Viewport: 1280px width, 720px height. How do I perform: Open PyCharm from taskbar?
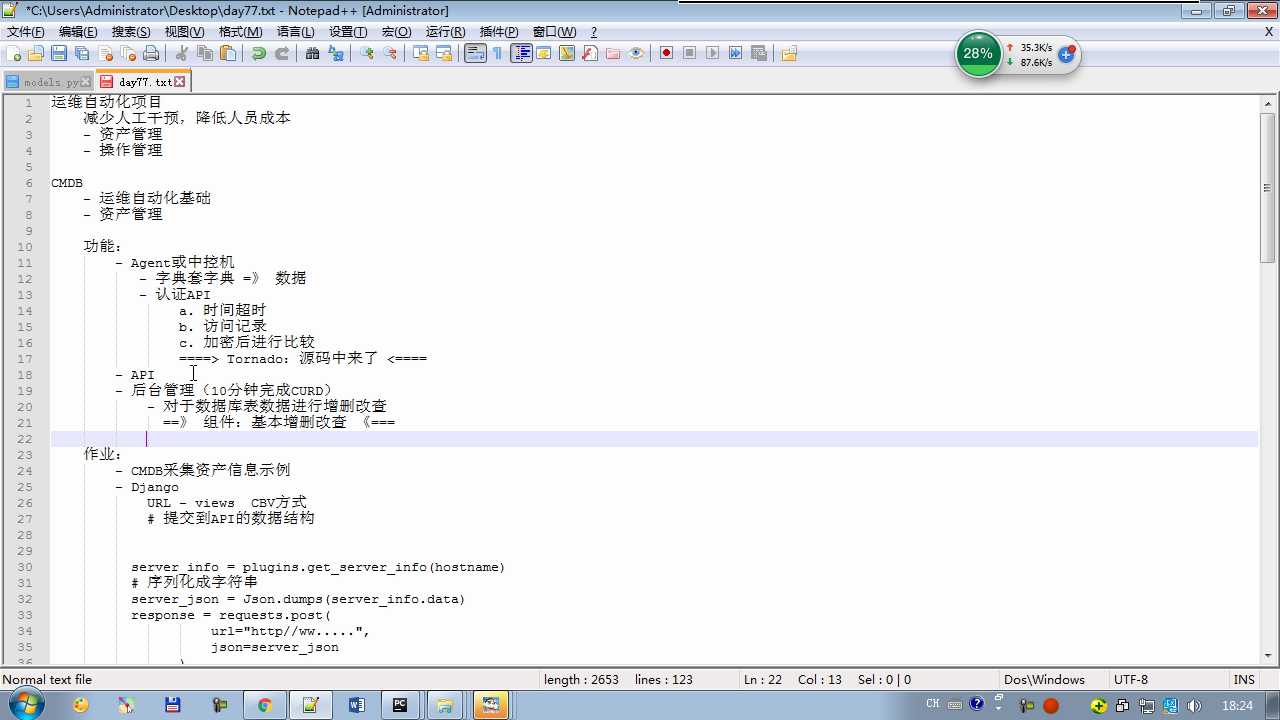click(x=399, y=705)
